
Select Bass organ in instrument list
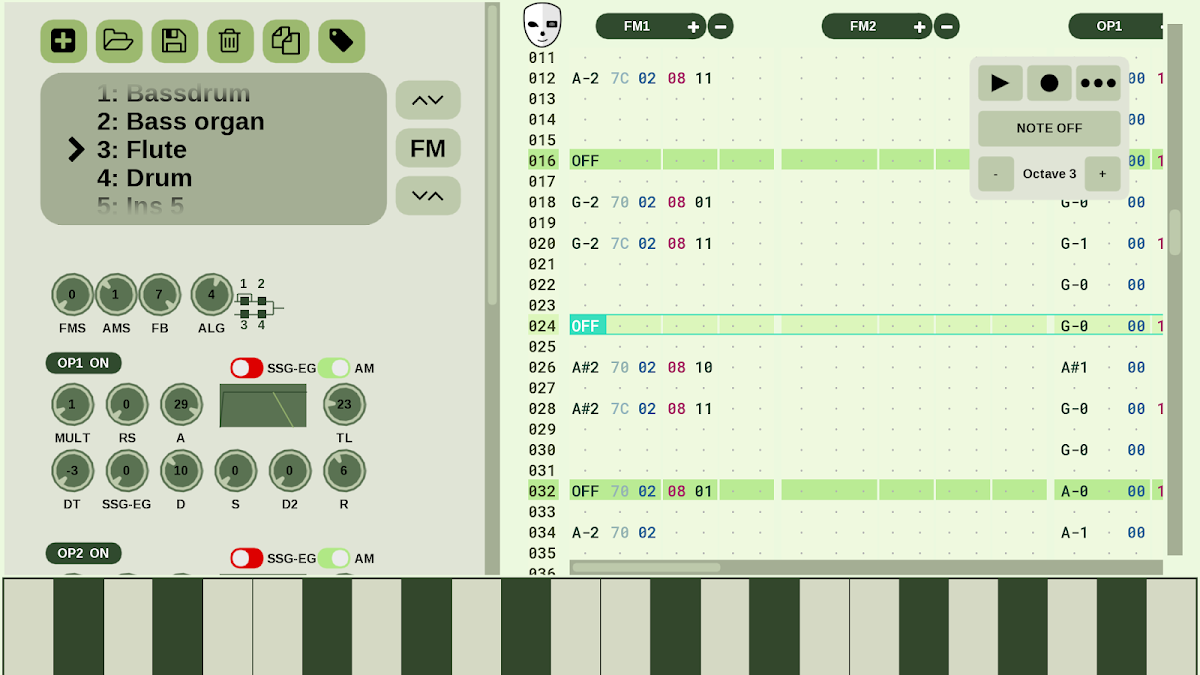tap(181, 122)
